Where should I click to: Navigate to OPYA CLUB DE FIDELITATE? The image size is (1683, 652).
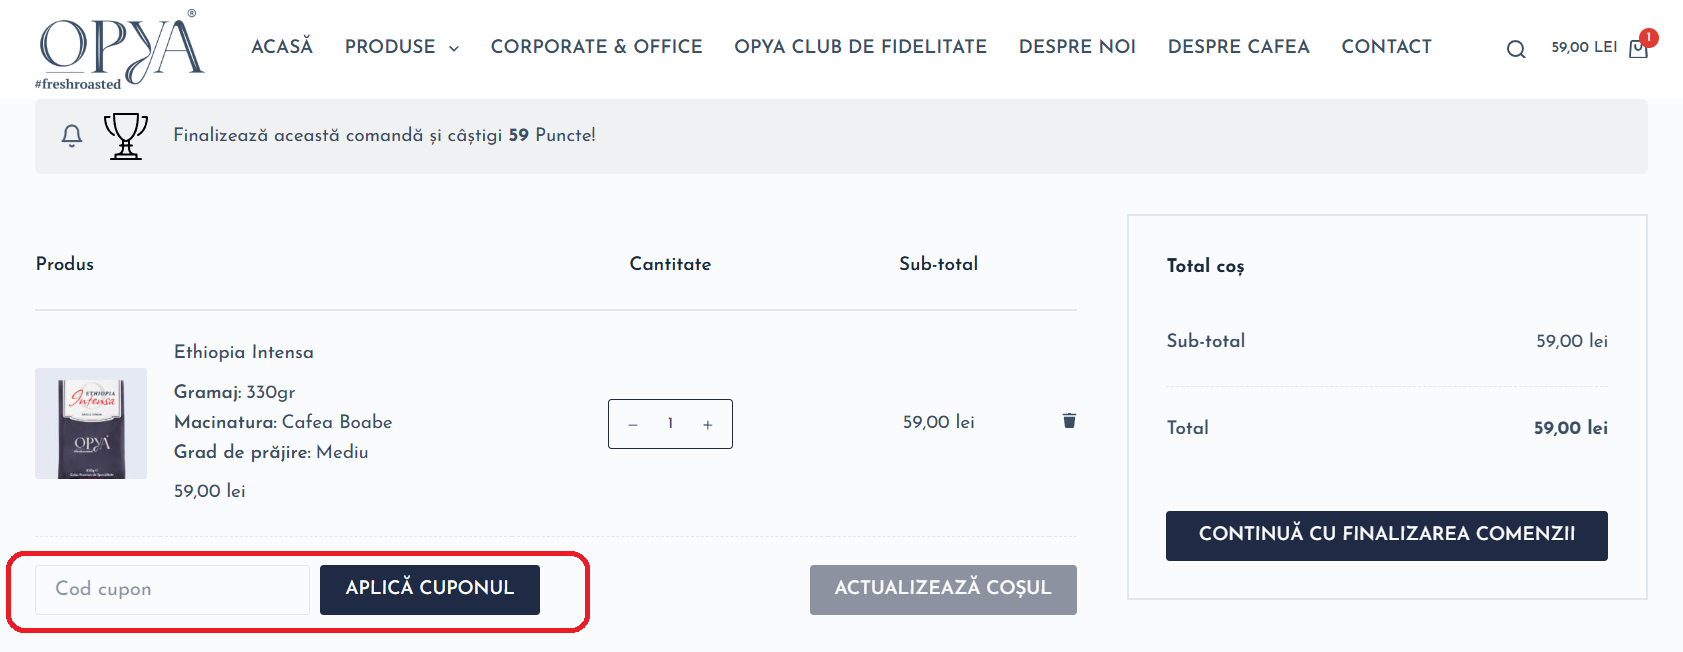coord(861,47)
